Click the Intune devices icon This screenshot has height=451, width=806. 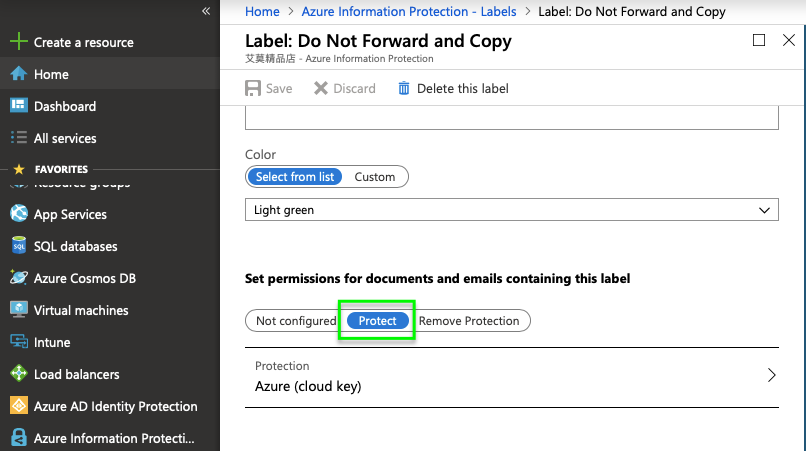(19, 341)
